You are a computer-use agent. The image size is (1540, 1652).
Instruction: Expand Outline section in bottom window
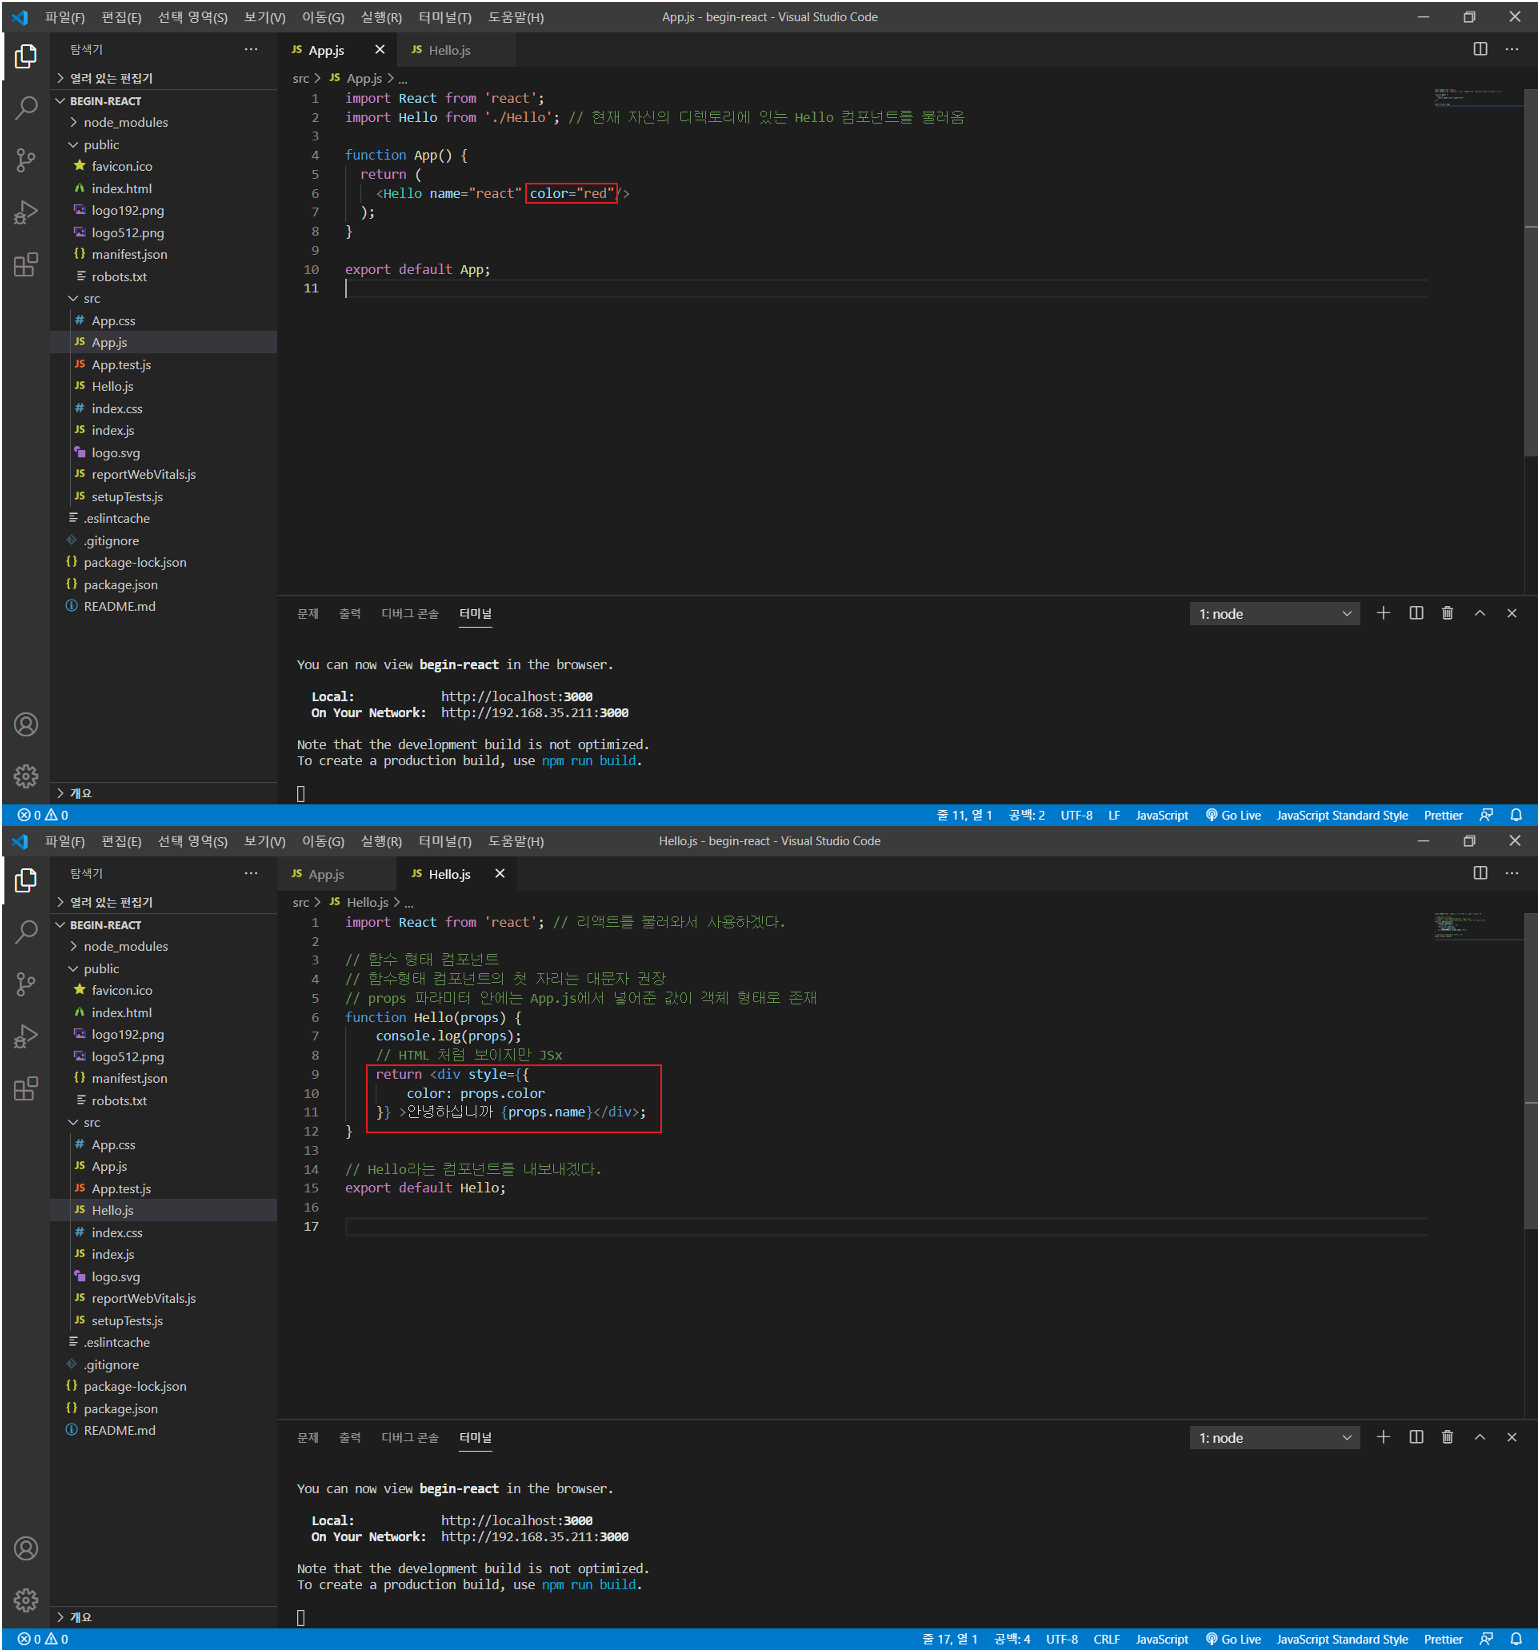click(x=165, y=1617)
